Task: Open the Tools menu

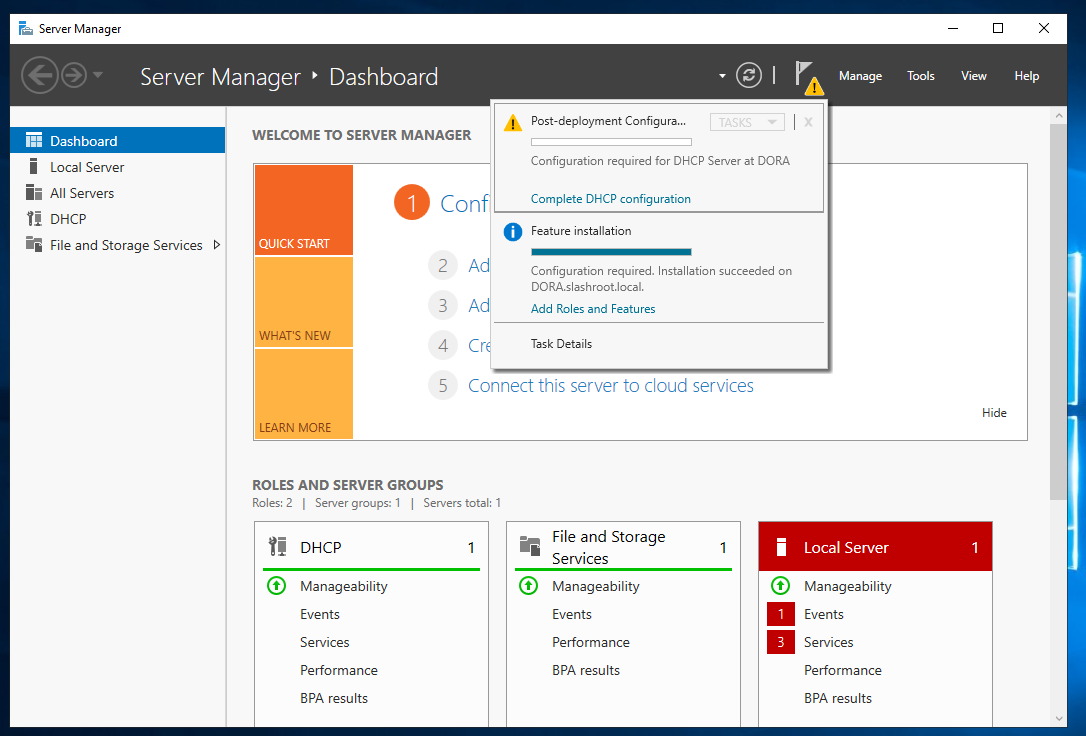Action: [920, 76]
